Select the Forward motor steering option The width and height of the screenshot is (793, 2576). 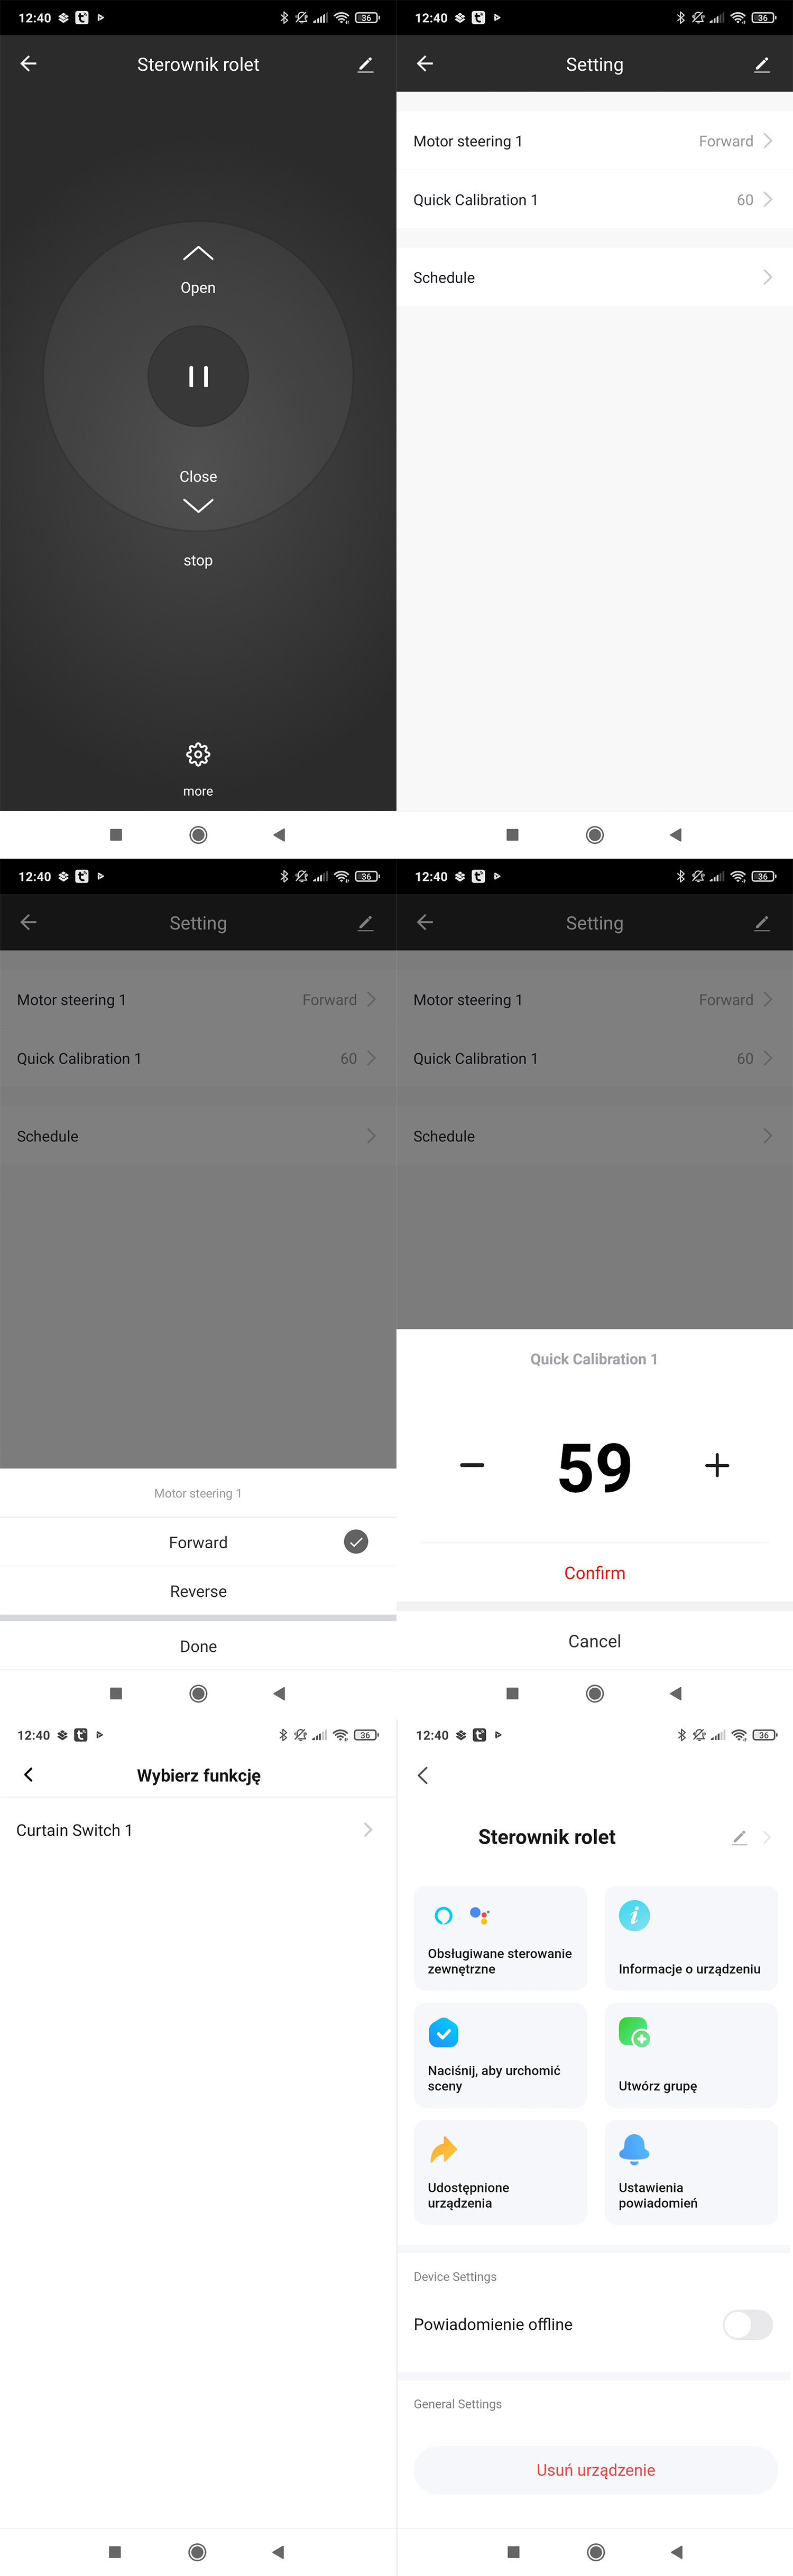198,1542
